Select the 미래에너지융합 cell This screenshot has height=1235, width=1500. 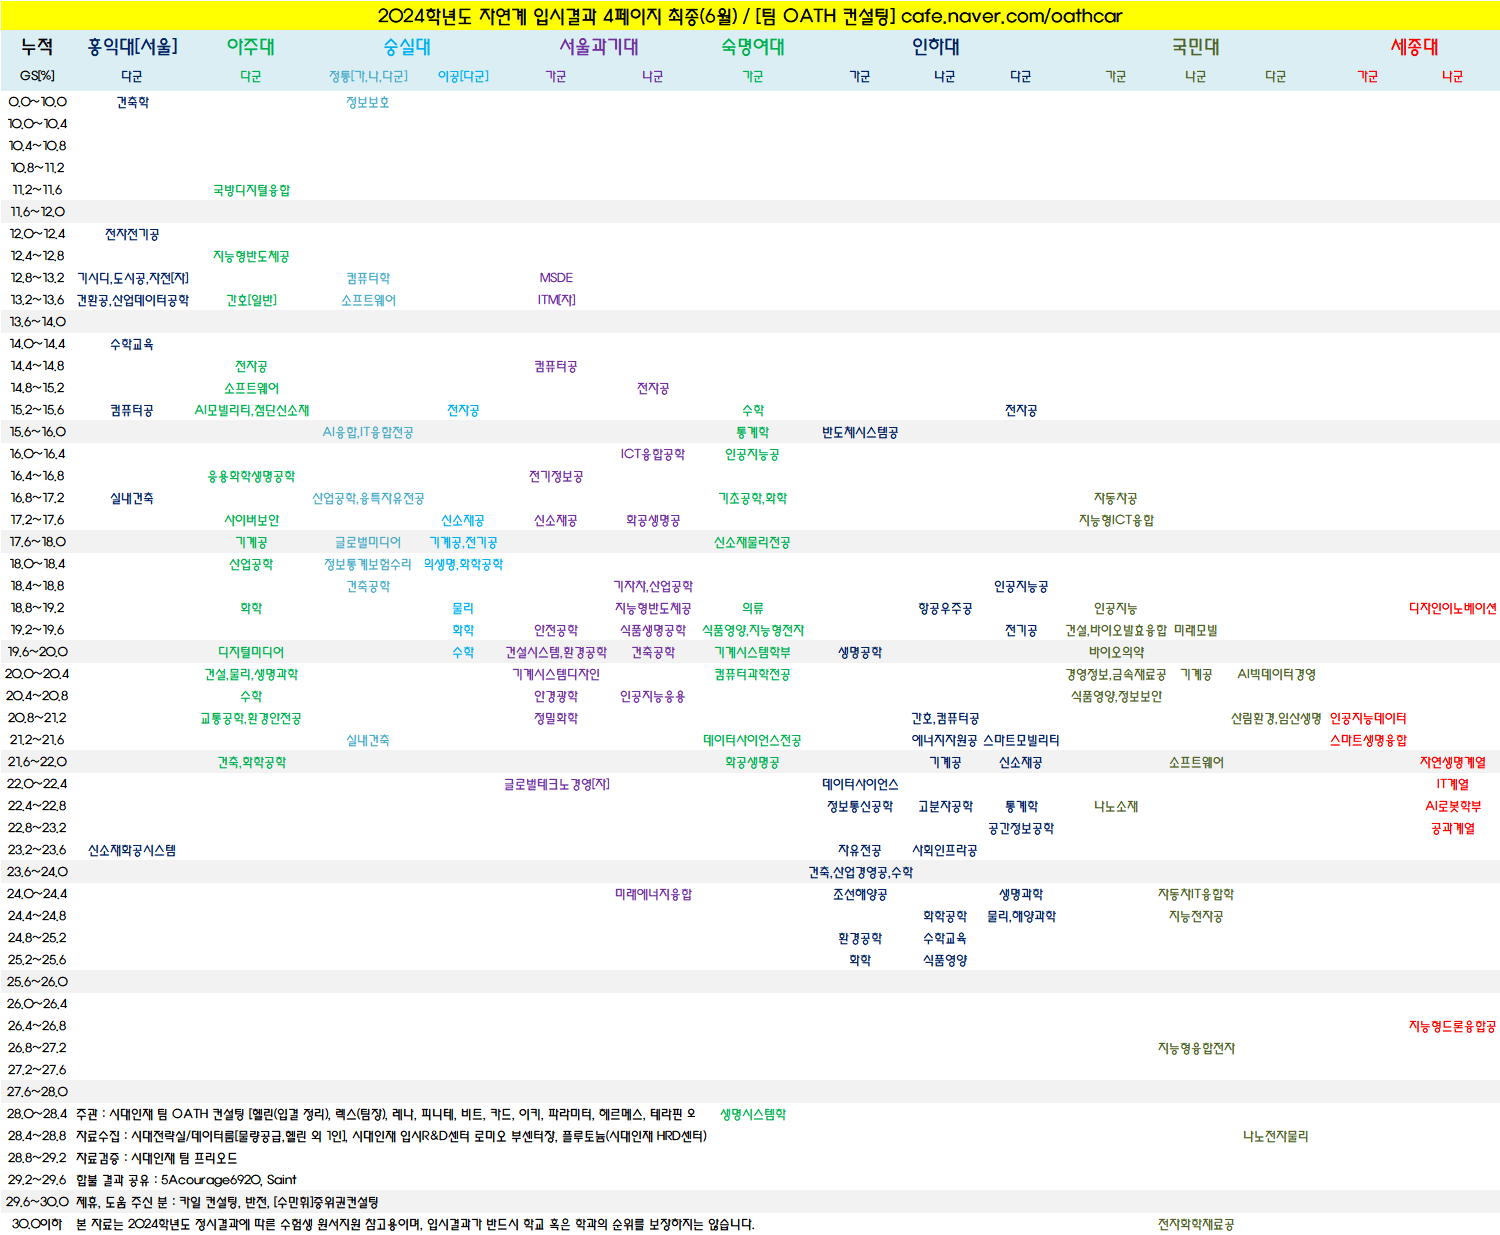(653, 894)
